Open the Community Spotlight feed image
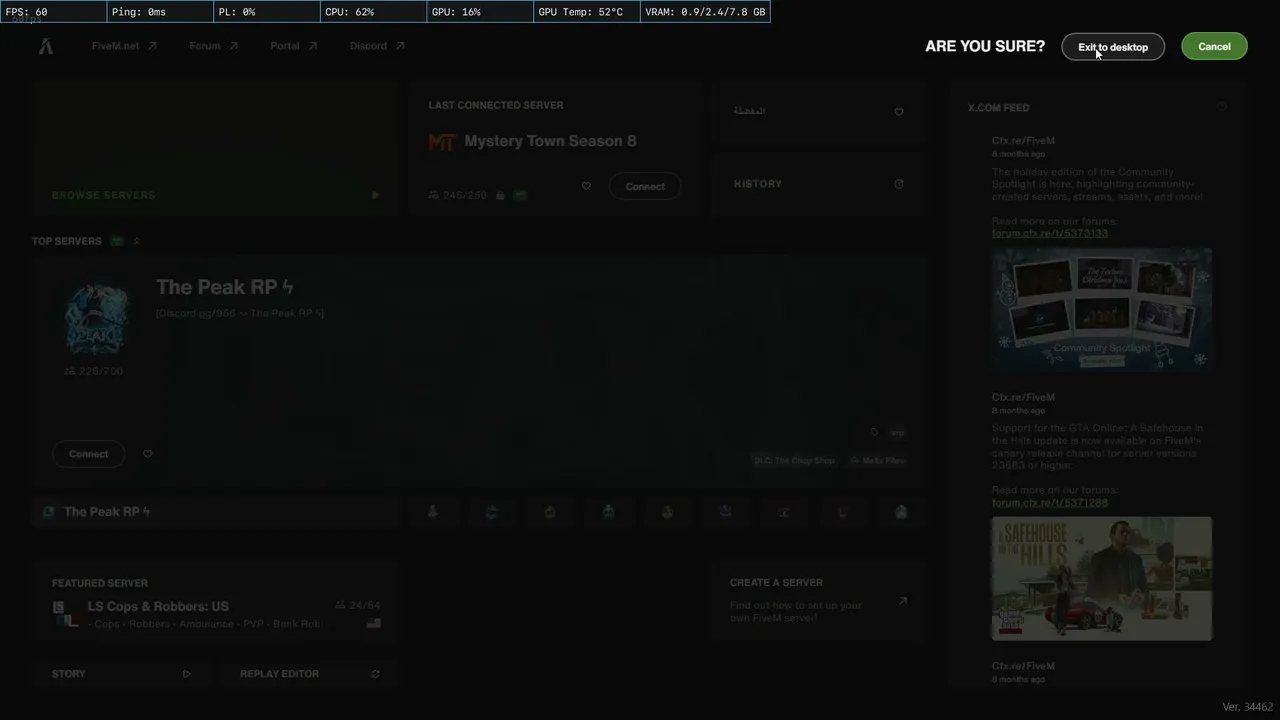 point(1102,310)
